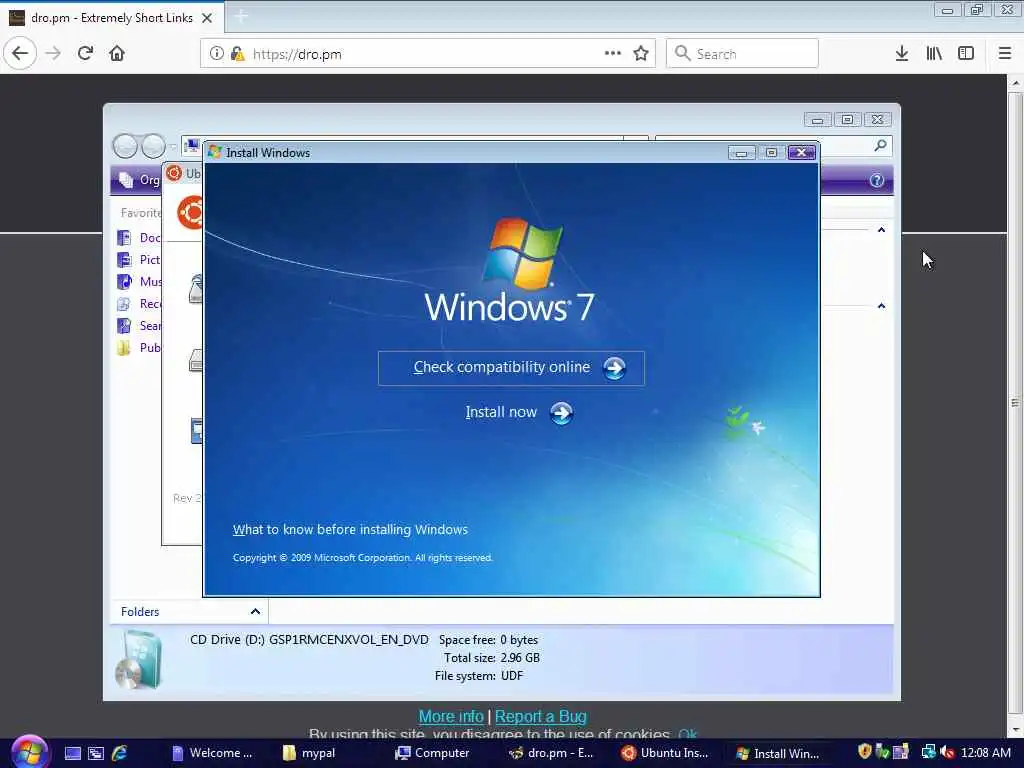1024x768 pixels.
Task: Select Searches in Explorer favorites
Action: coord(139,325)
